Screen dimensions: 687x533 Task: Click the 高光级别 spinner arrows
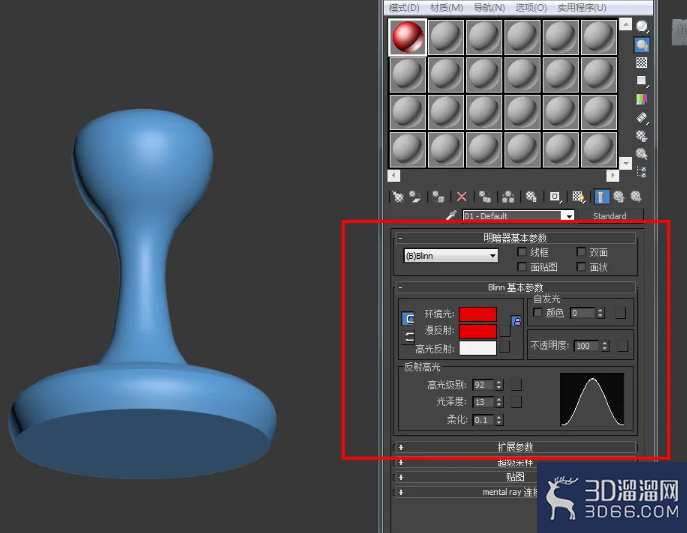pos(499,385)
